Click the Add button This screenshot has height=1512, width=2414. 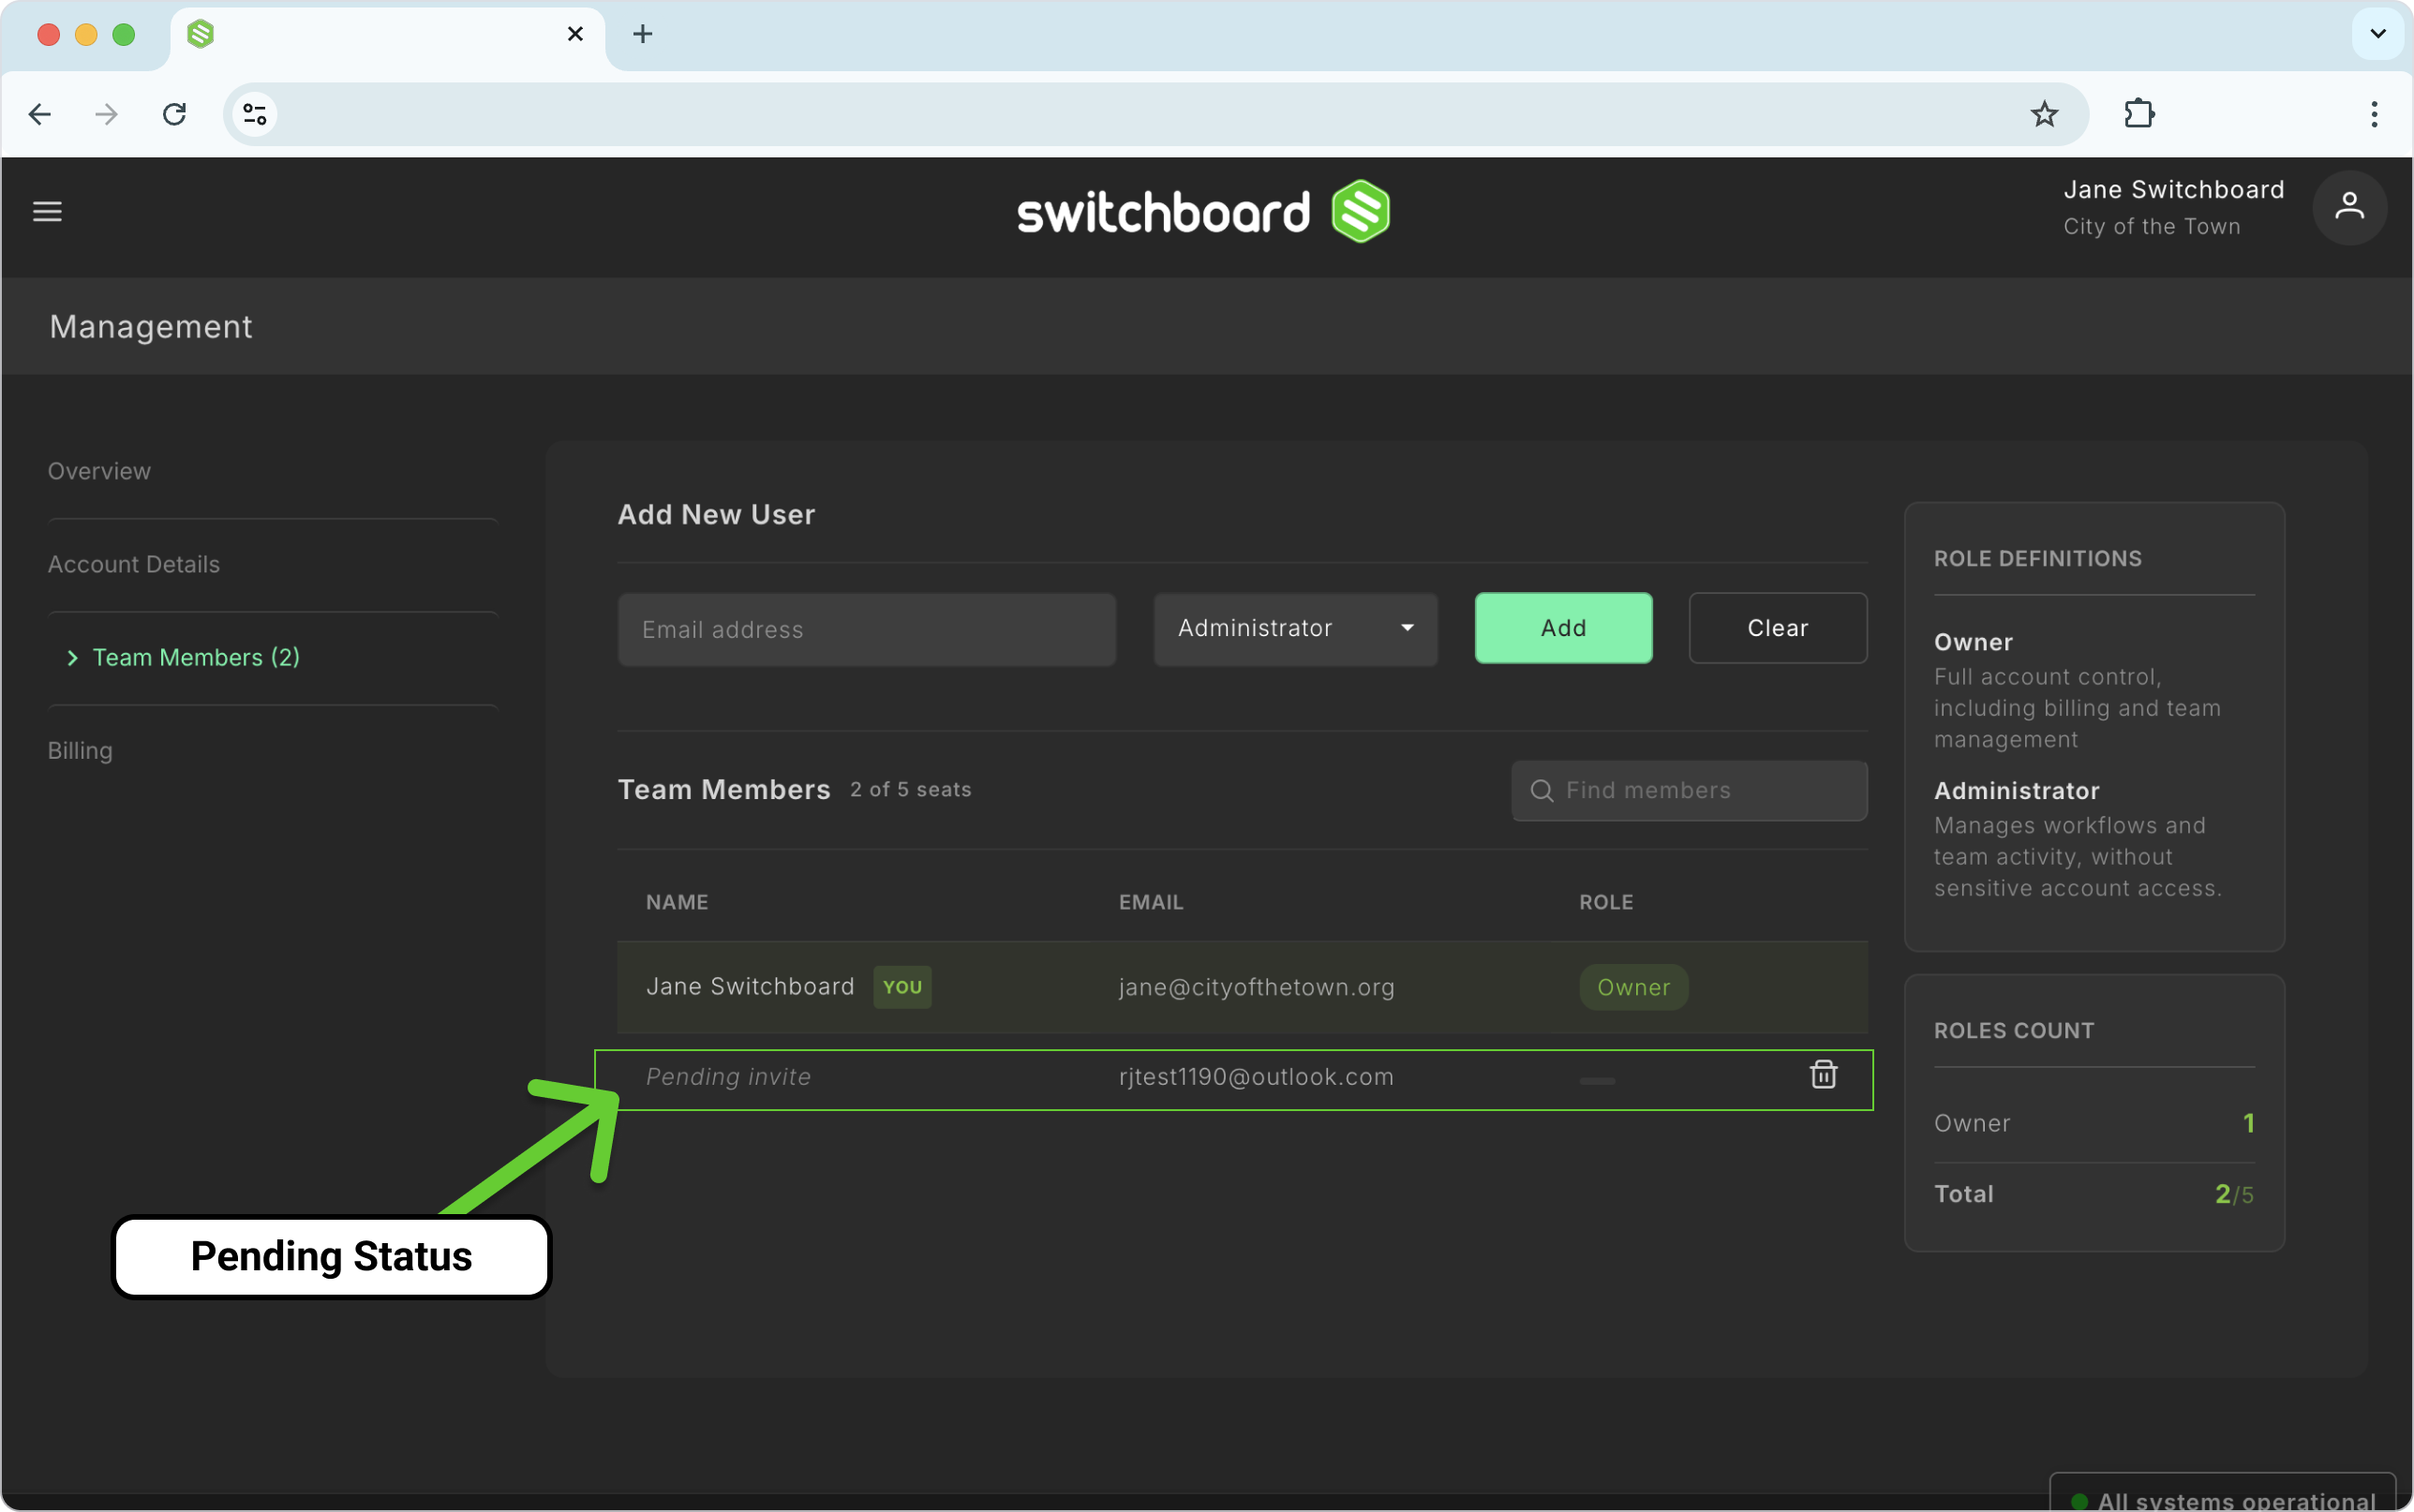click(1563, 628)
